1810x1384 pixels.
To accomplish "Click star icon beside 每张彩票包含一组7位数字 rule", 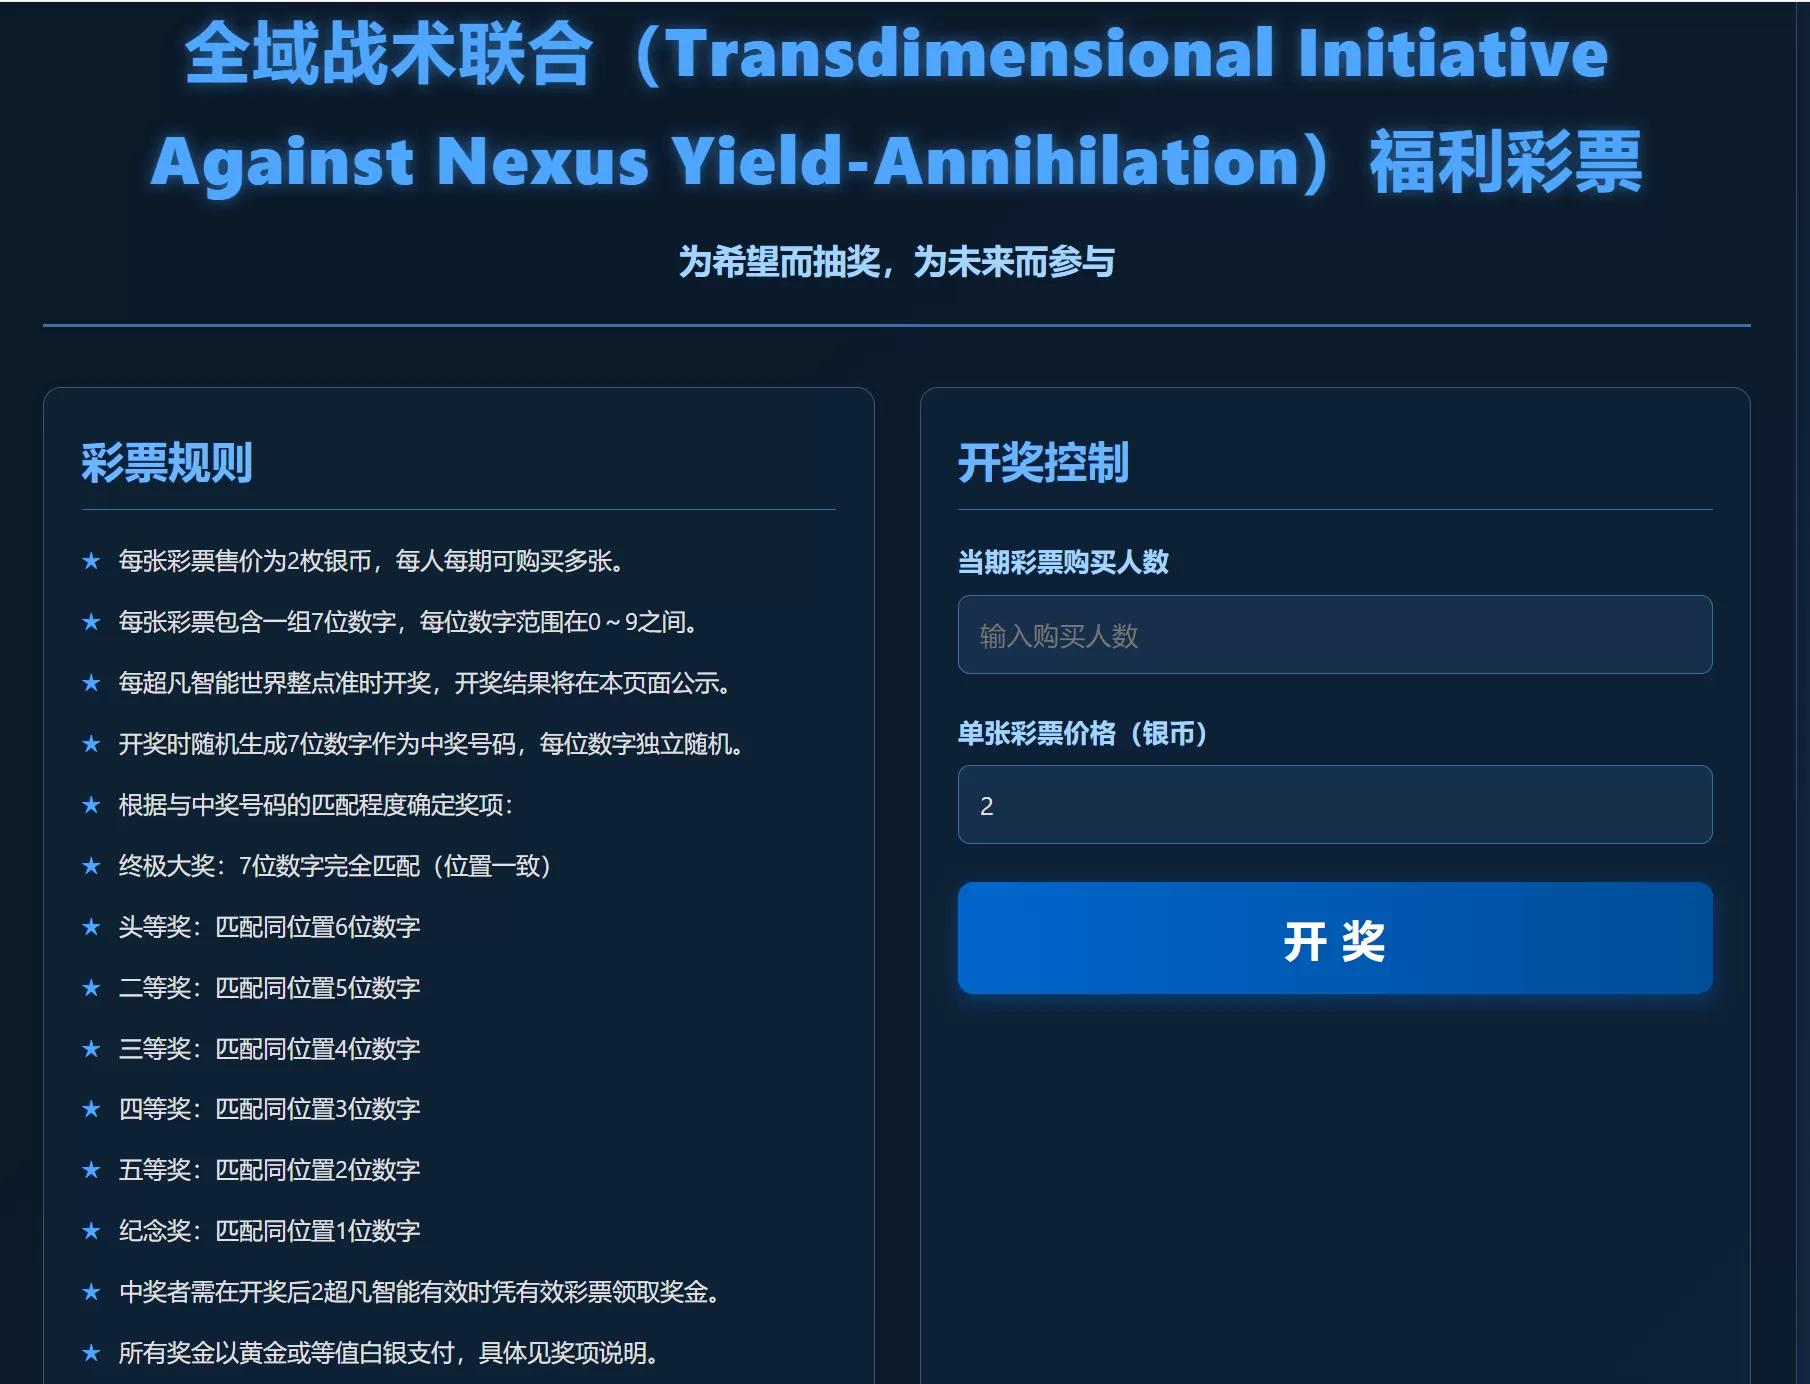I will (x=91, y=622).
